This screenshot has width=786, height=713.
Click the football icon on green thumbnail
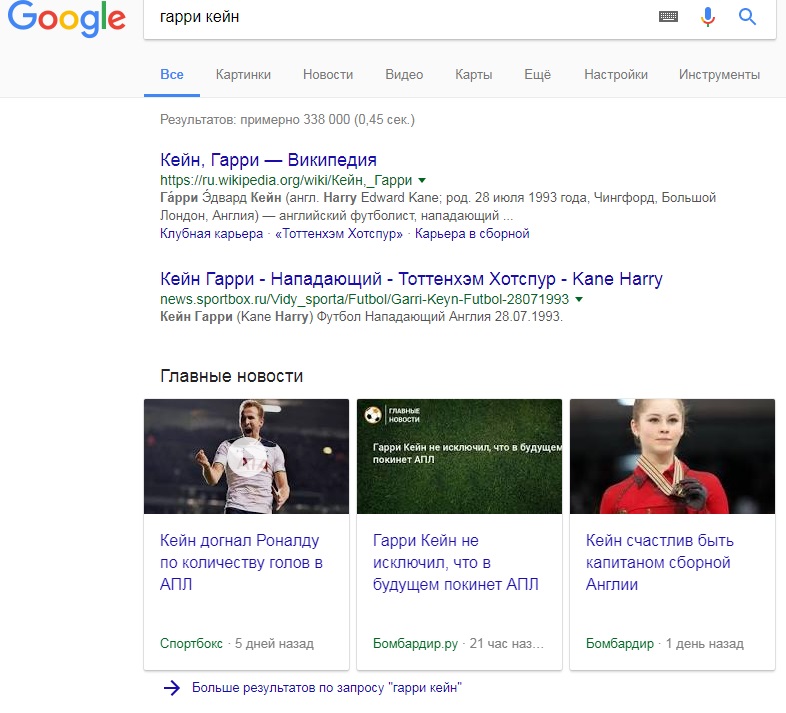(373, 415)
